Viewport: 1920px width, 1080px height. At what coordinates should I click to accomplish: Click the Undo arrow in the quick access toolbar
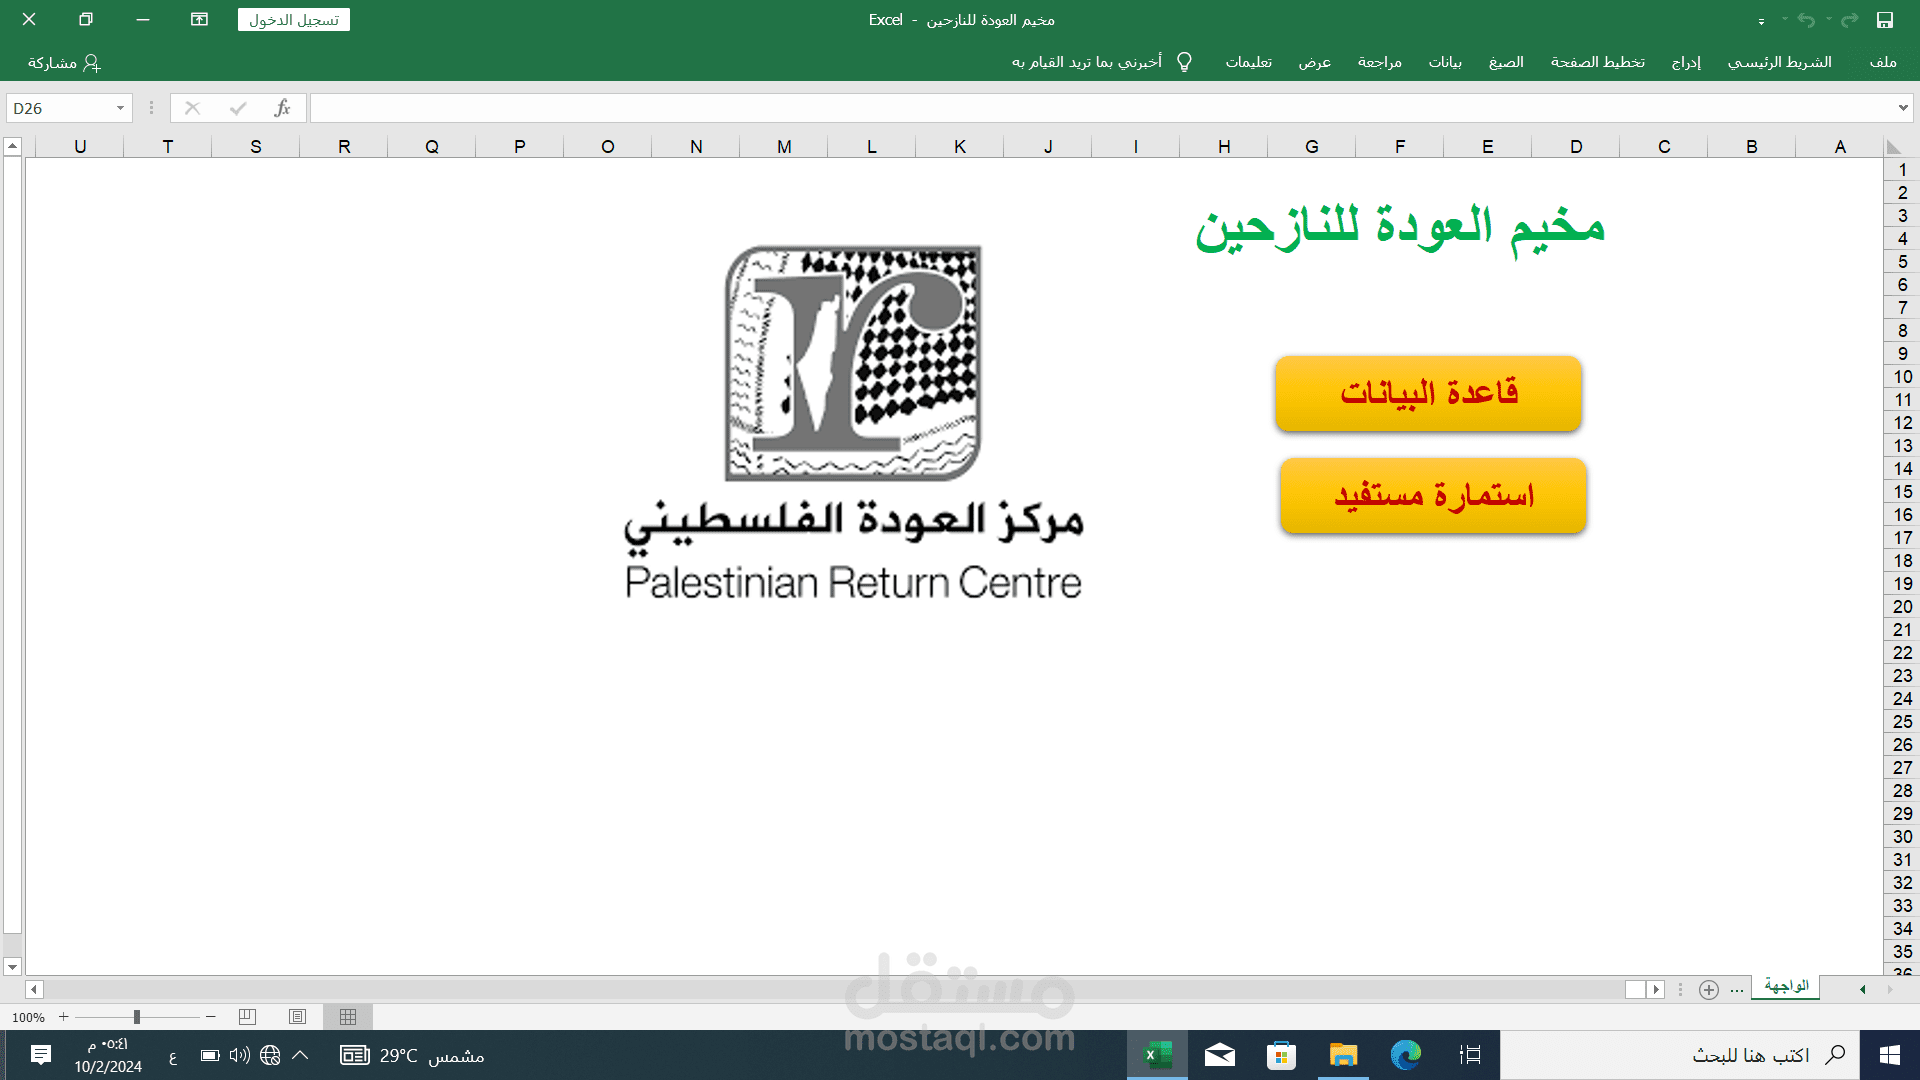click(1806, 20)
